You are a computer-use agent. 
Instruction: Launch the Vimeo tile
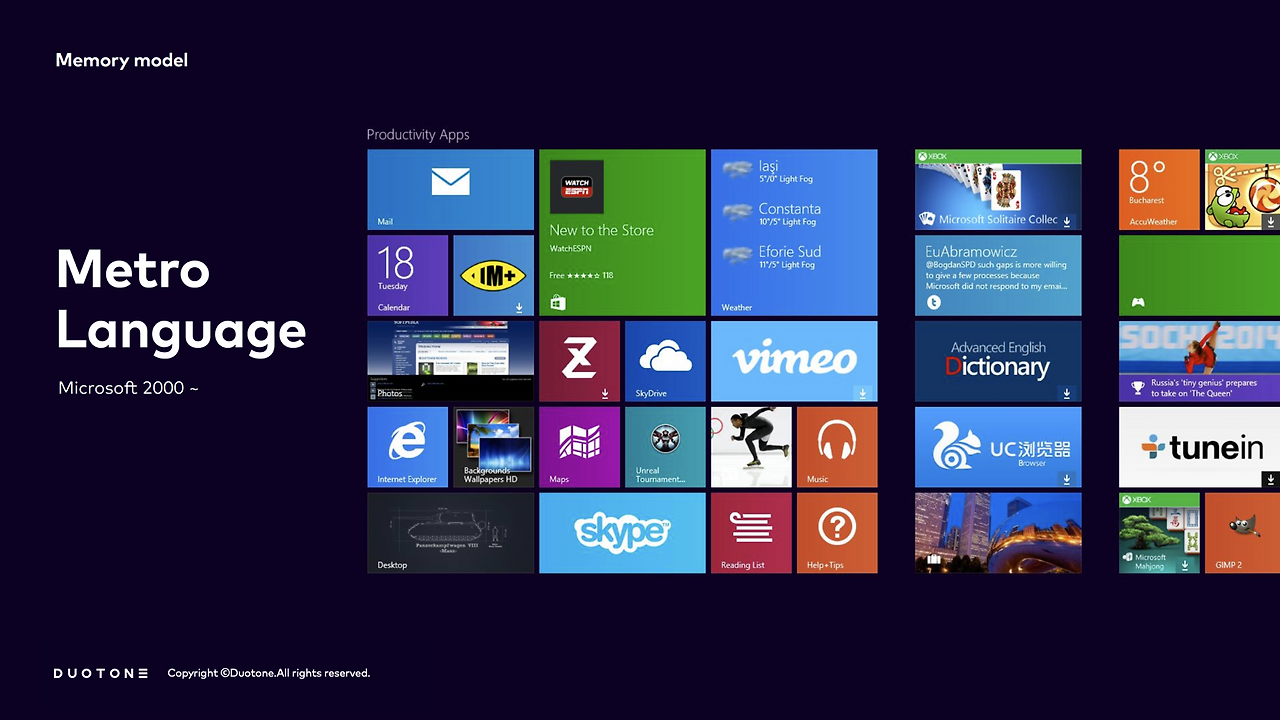(794, 361)
